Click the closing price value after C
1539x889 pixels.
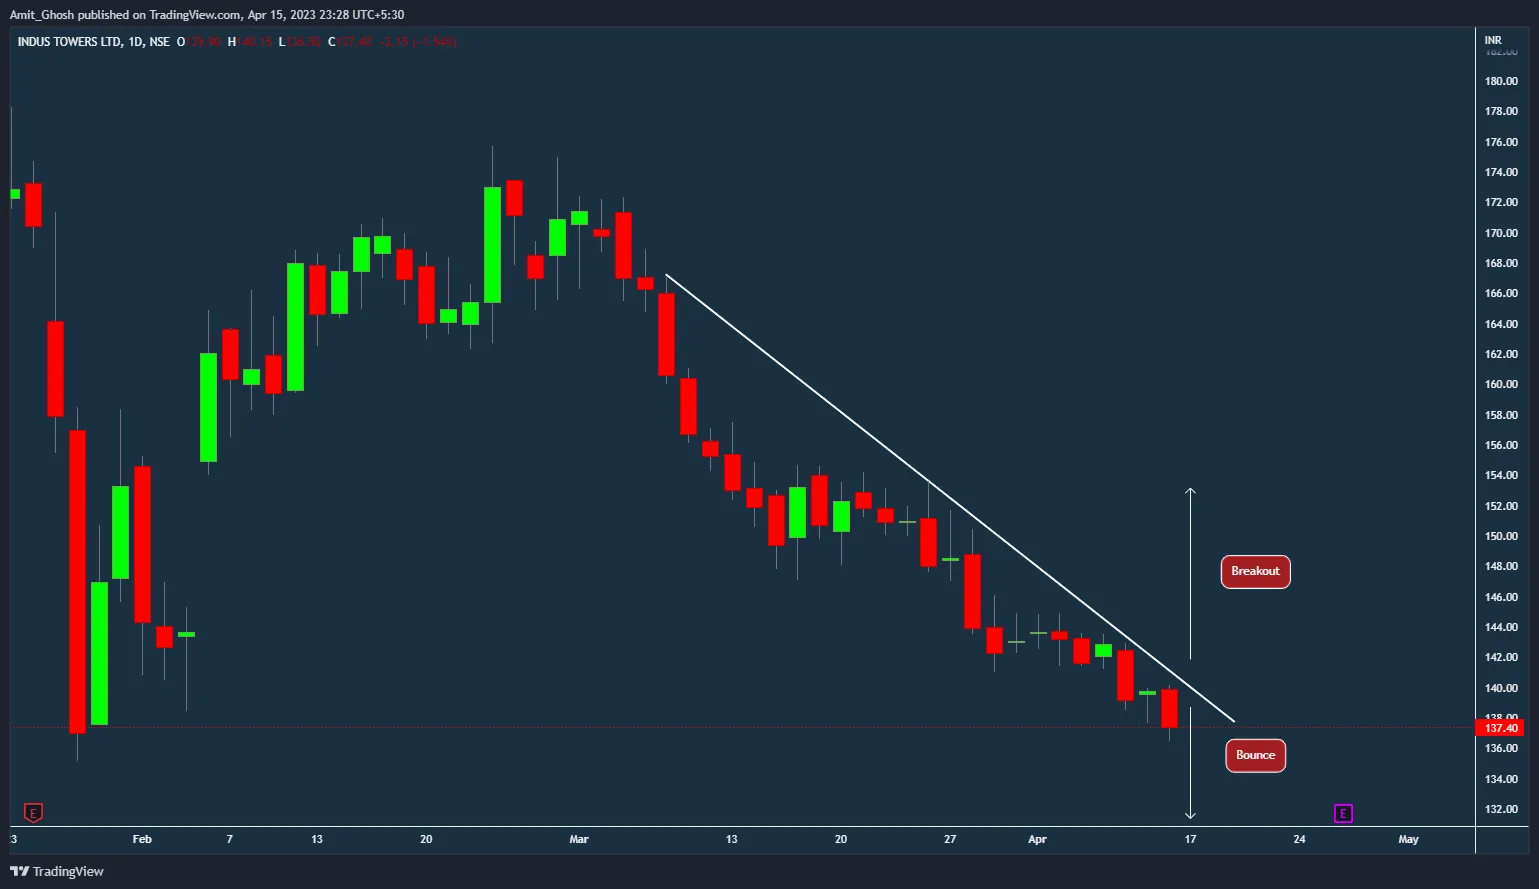[x=354, y=42]
